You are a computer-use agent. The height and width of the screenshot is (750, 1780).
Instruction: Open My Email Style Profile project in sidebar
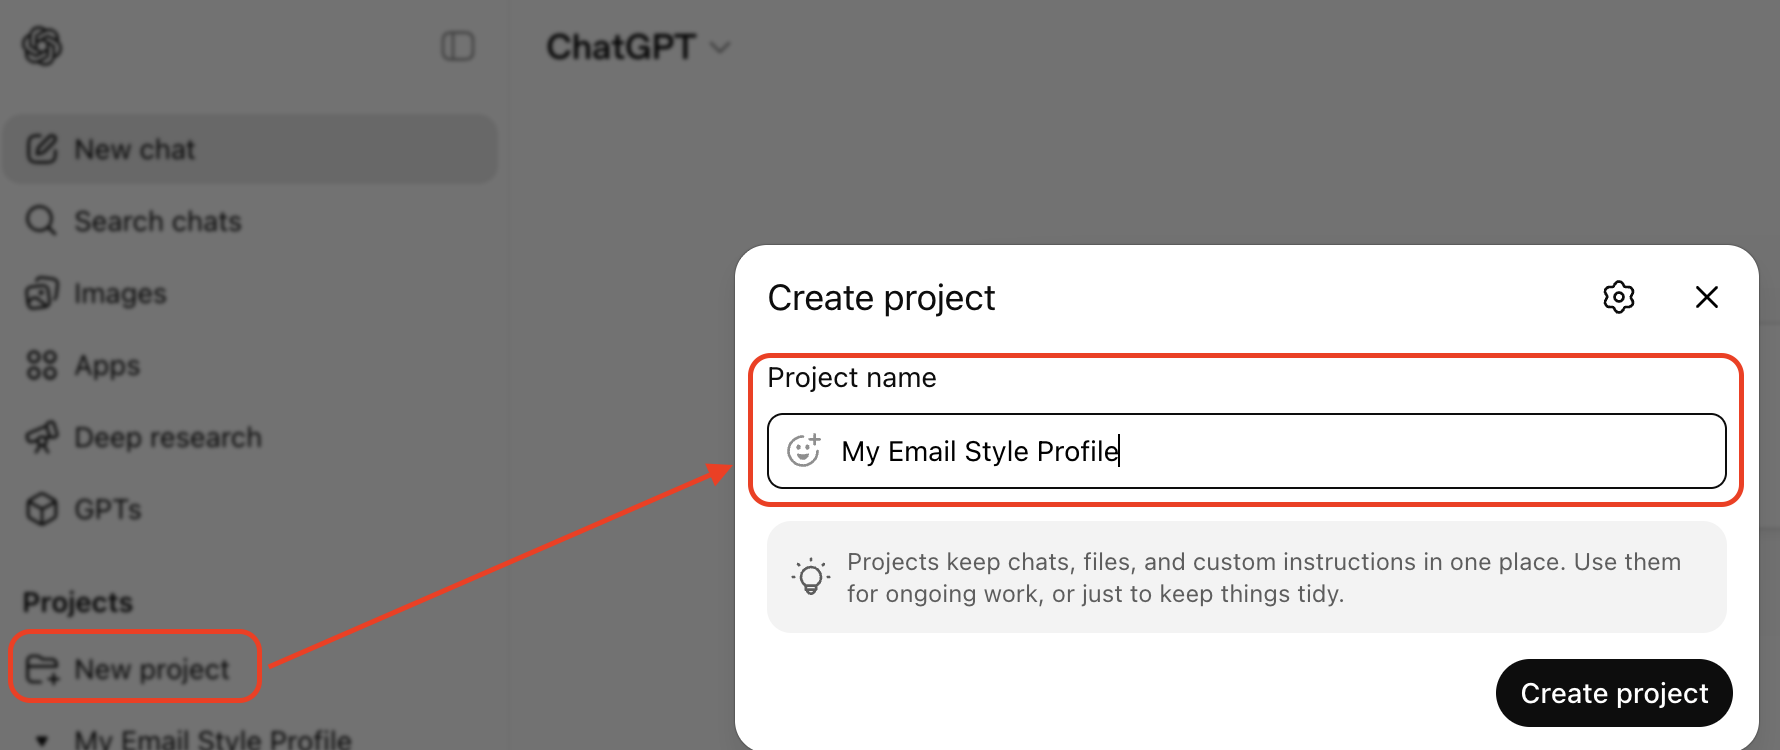(x=212, y=739)
